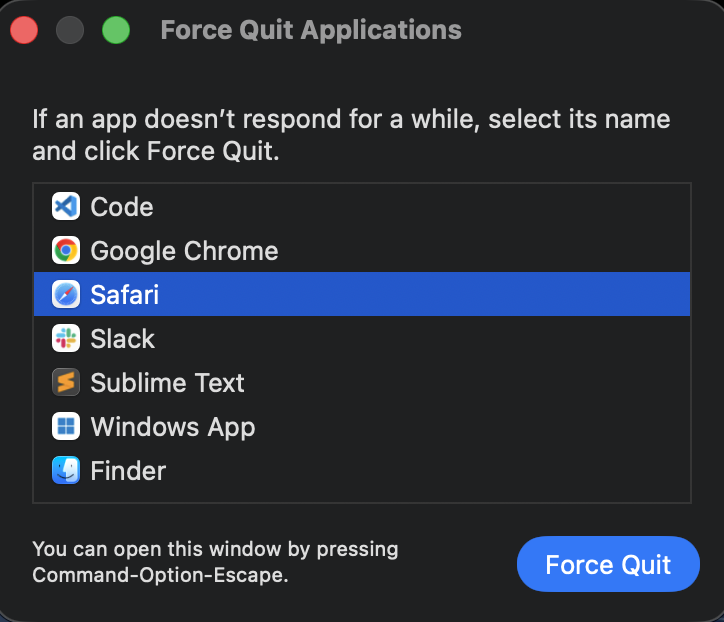Click the Visual Studio Code icon

tap(66, 207)
